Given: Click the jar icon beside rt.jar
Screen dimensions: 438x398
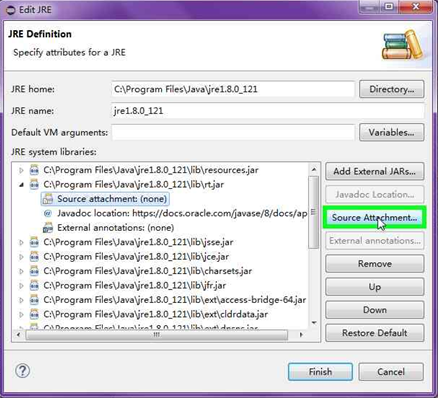Looking at the screenshot, I should pos(34,184).
